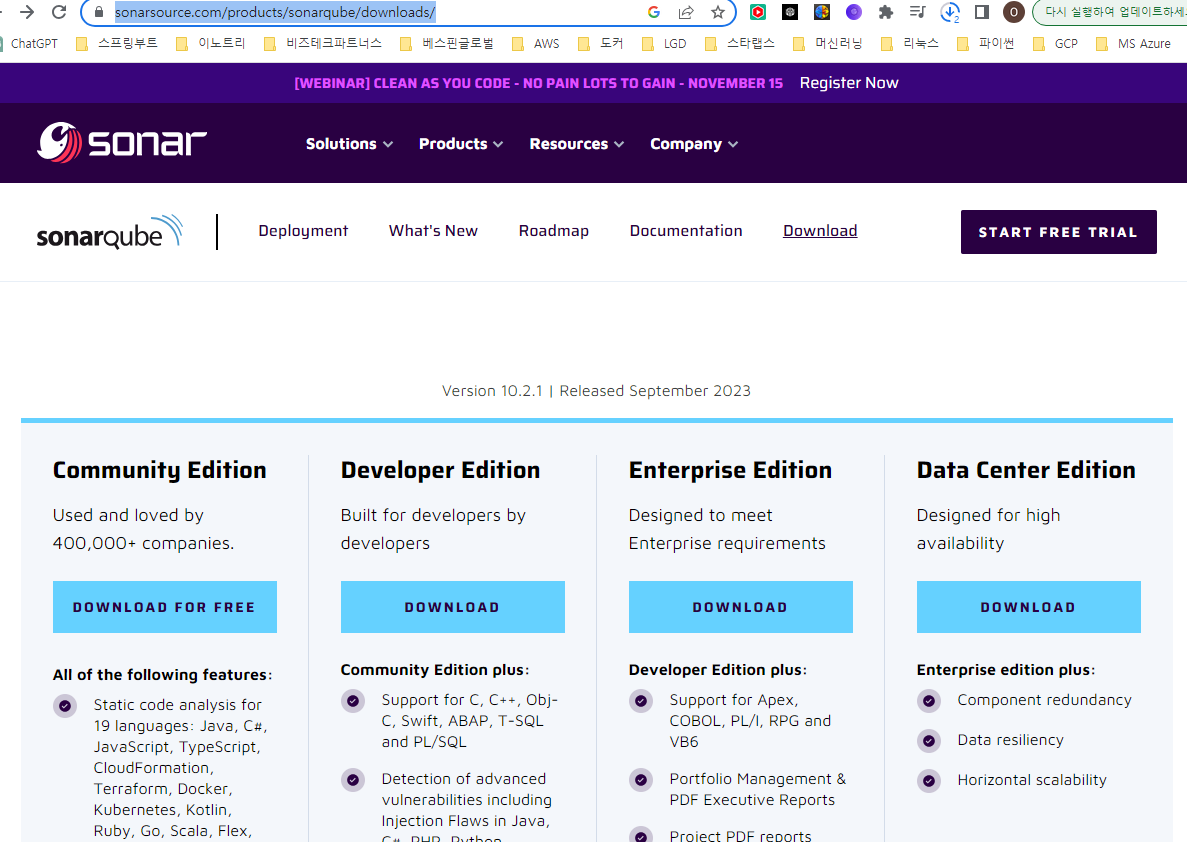Open the profile avatar labeled O
Screen dimensions: 1187x842
(1014, 12)
